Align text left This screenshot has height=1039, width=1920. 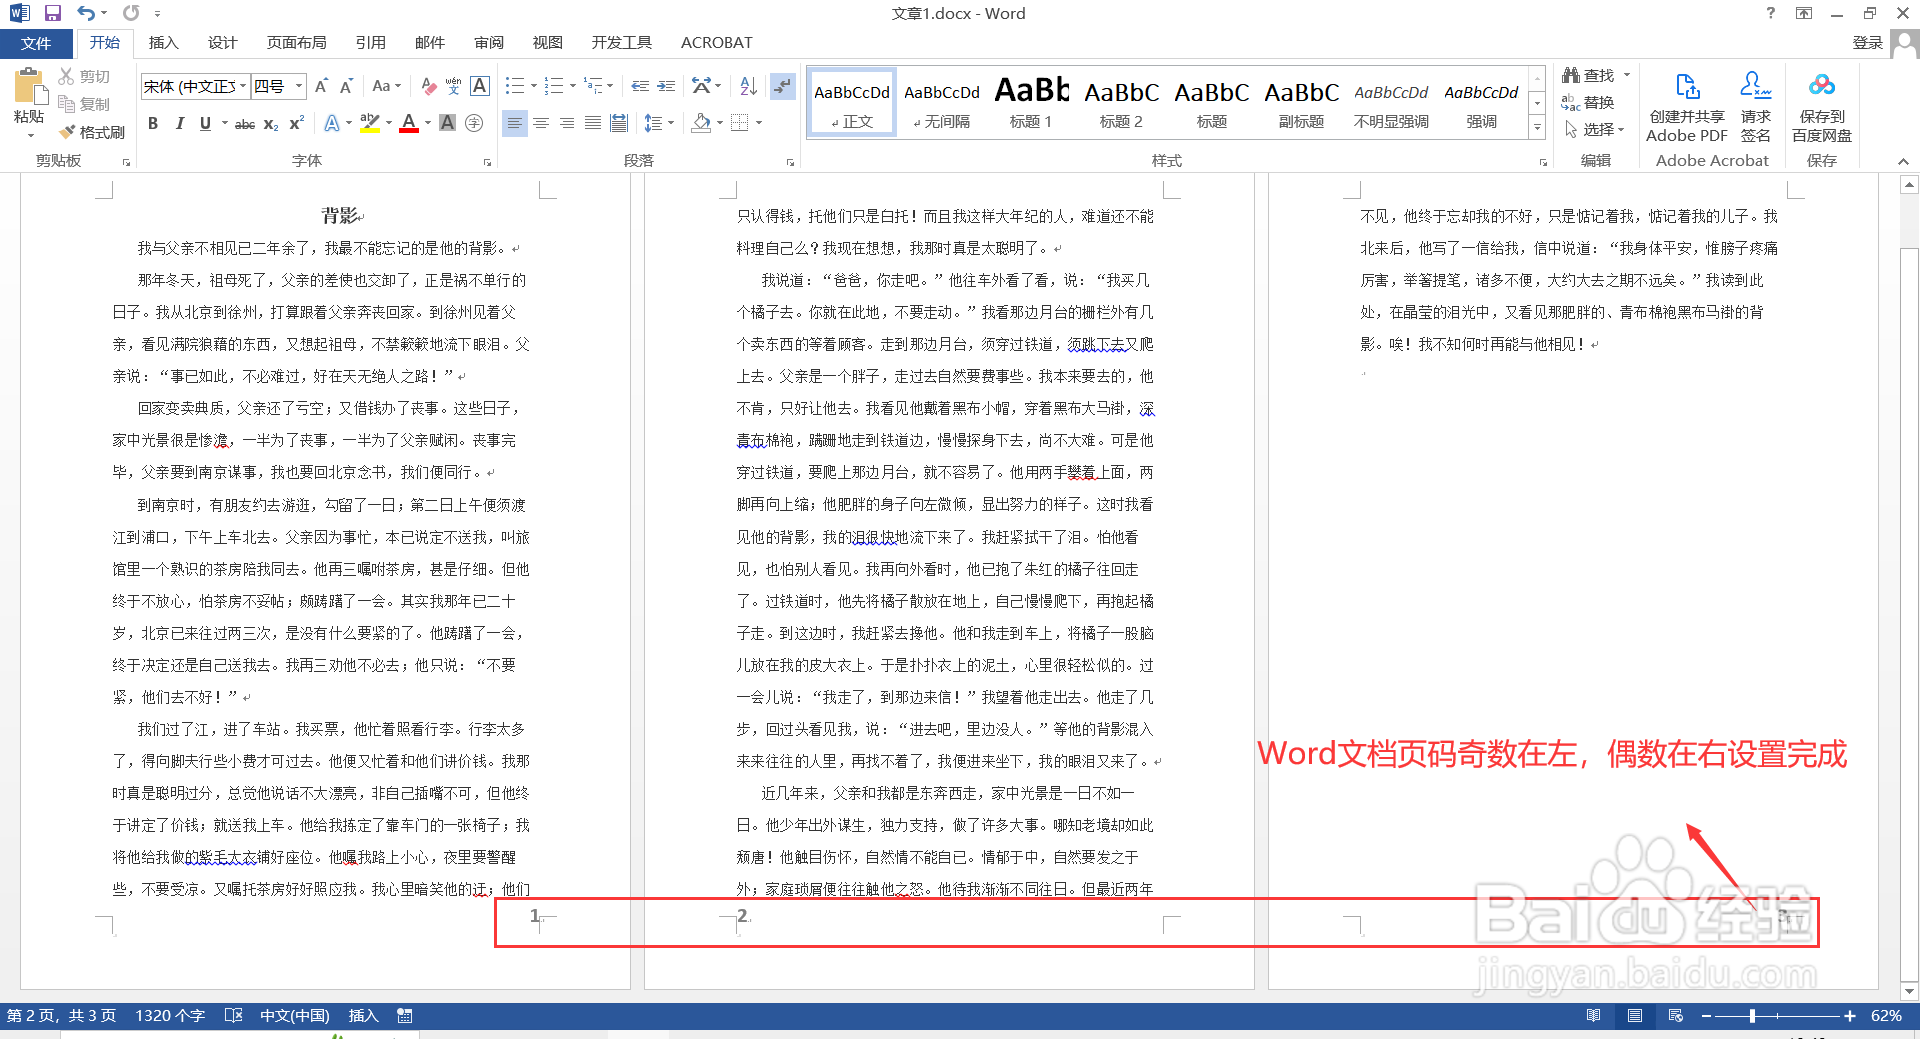click(x=515, y=123)
